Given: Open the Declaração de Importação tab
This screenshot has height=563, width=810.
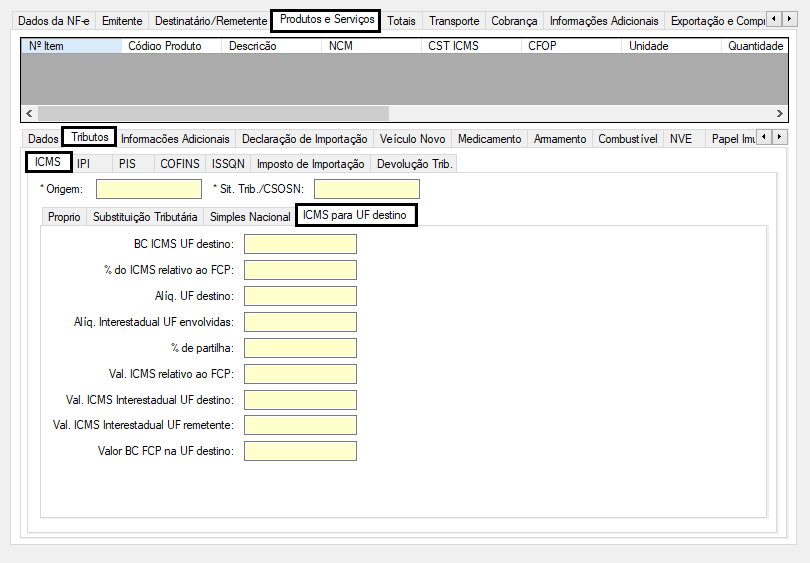Looking at the screenshot, I should click(x=305, y=139).
